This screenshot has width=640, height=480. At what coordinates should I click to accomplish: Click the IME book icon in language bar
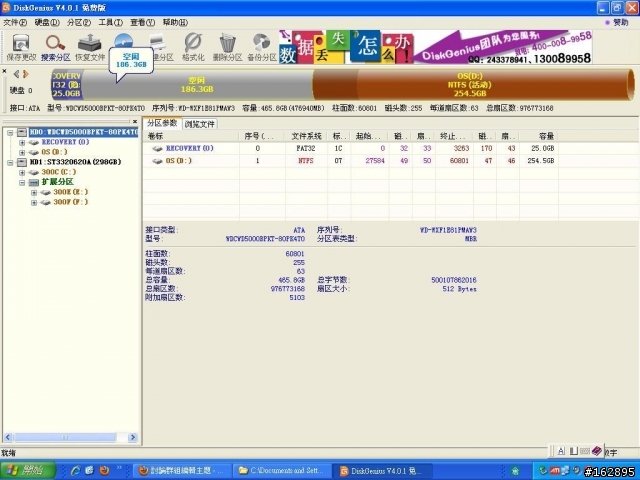point(597,451)
